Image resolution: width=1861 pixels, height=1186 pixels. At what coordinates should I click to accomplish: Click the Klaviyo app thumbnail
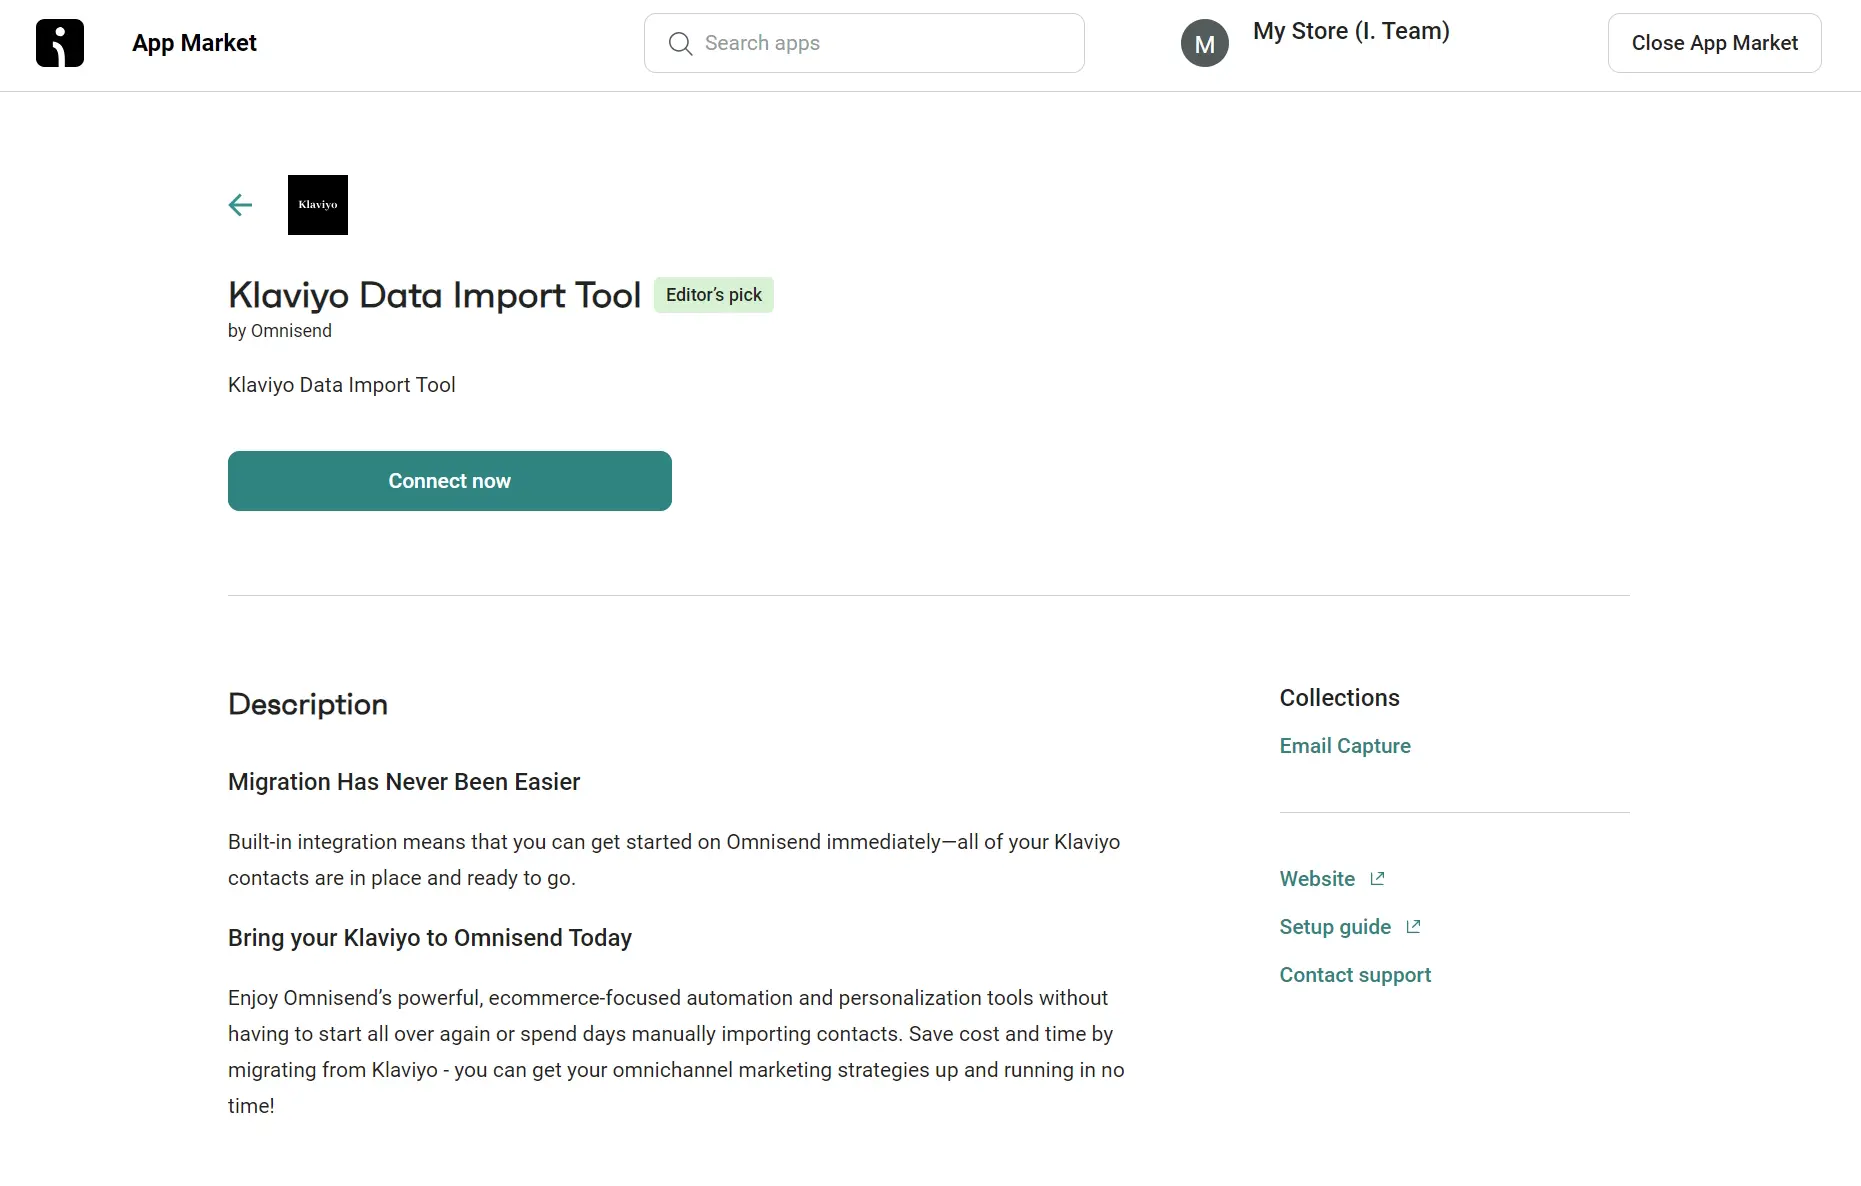pos(318,205)
